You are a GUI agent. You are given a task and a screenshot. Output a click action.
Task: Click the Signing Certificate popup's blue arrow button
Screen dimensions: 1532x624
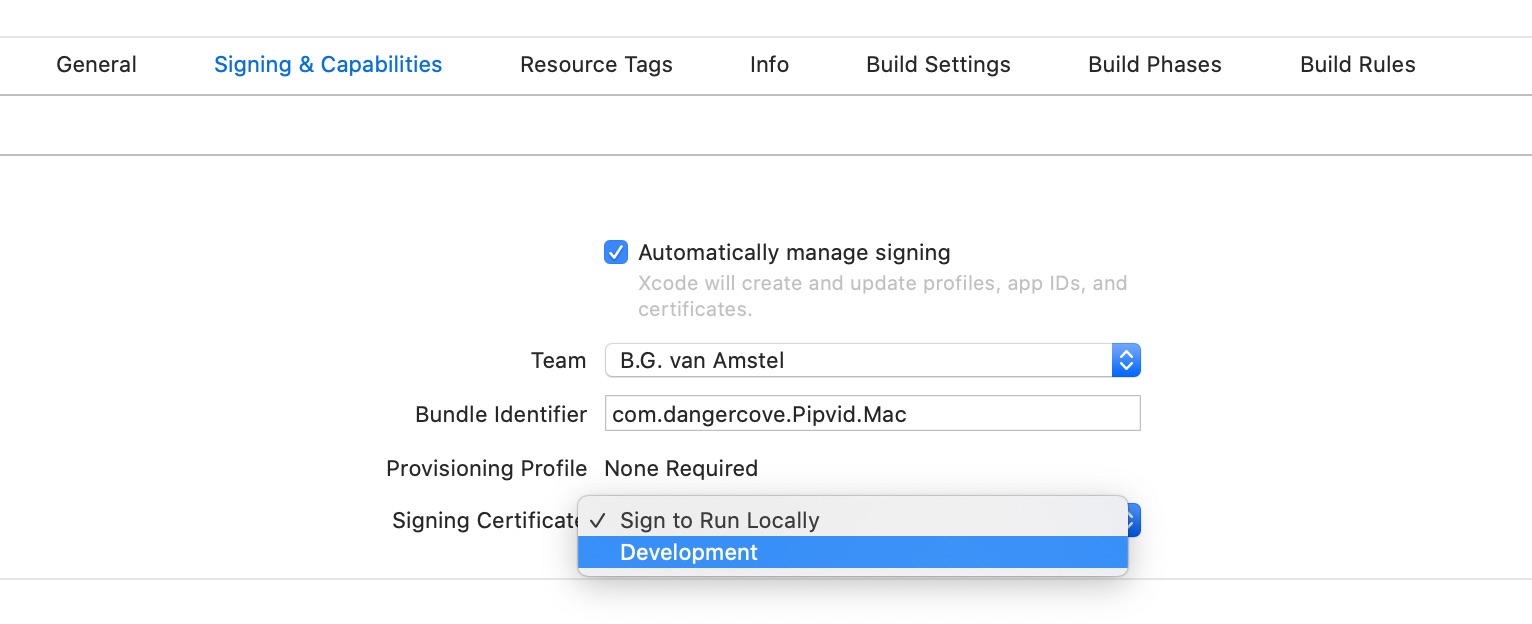[1134, 520]
